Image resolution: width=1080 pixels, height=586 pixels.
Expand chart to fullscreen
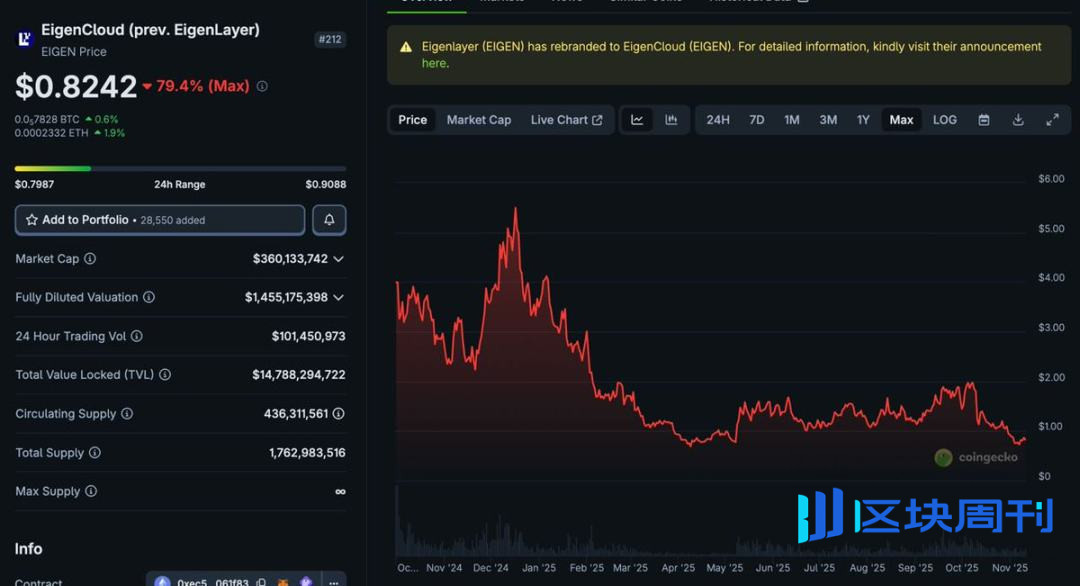(1052, 120)
